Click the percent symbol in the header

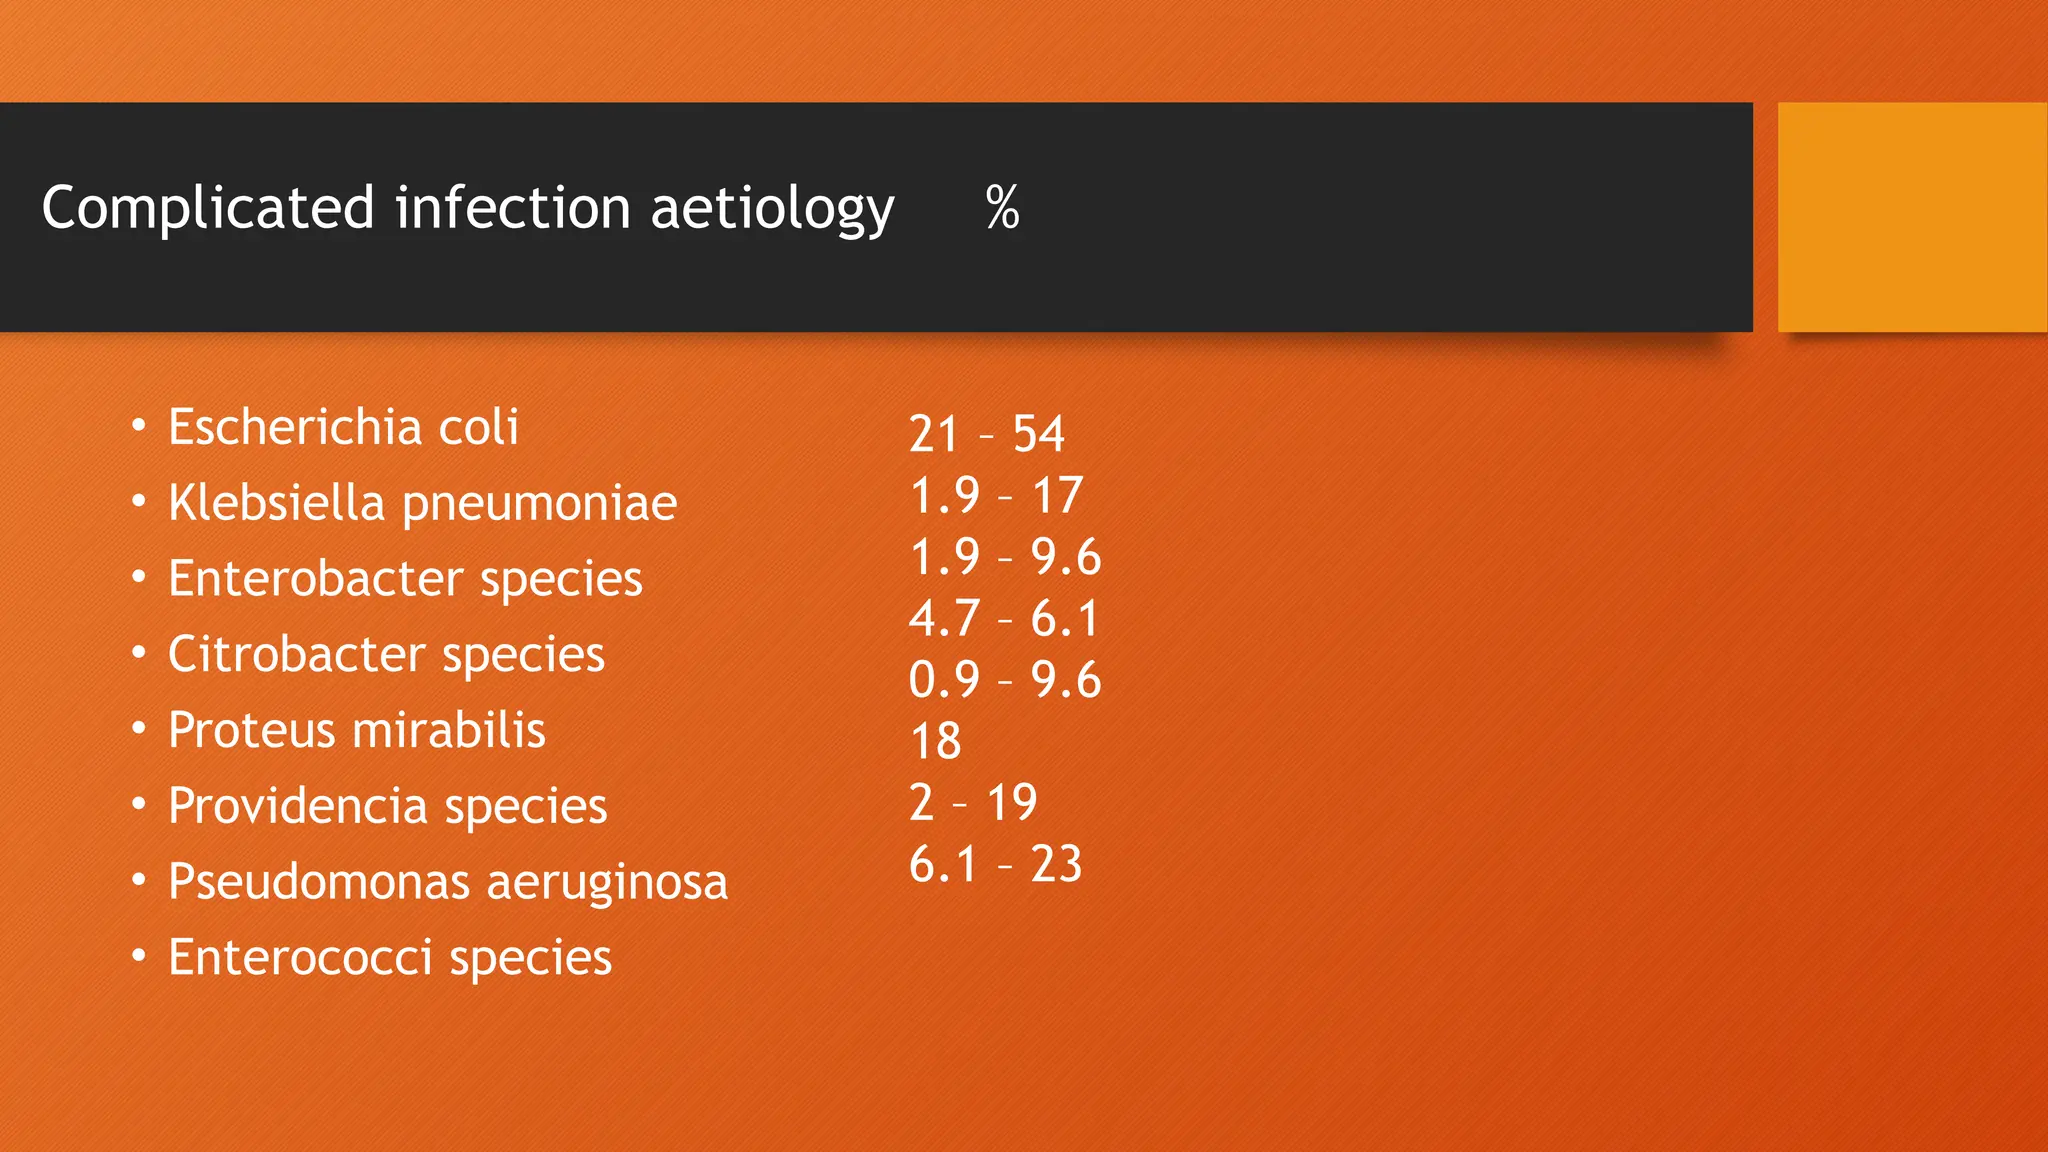(x=1002, y=208)
